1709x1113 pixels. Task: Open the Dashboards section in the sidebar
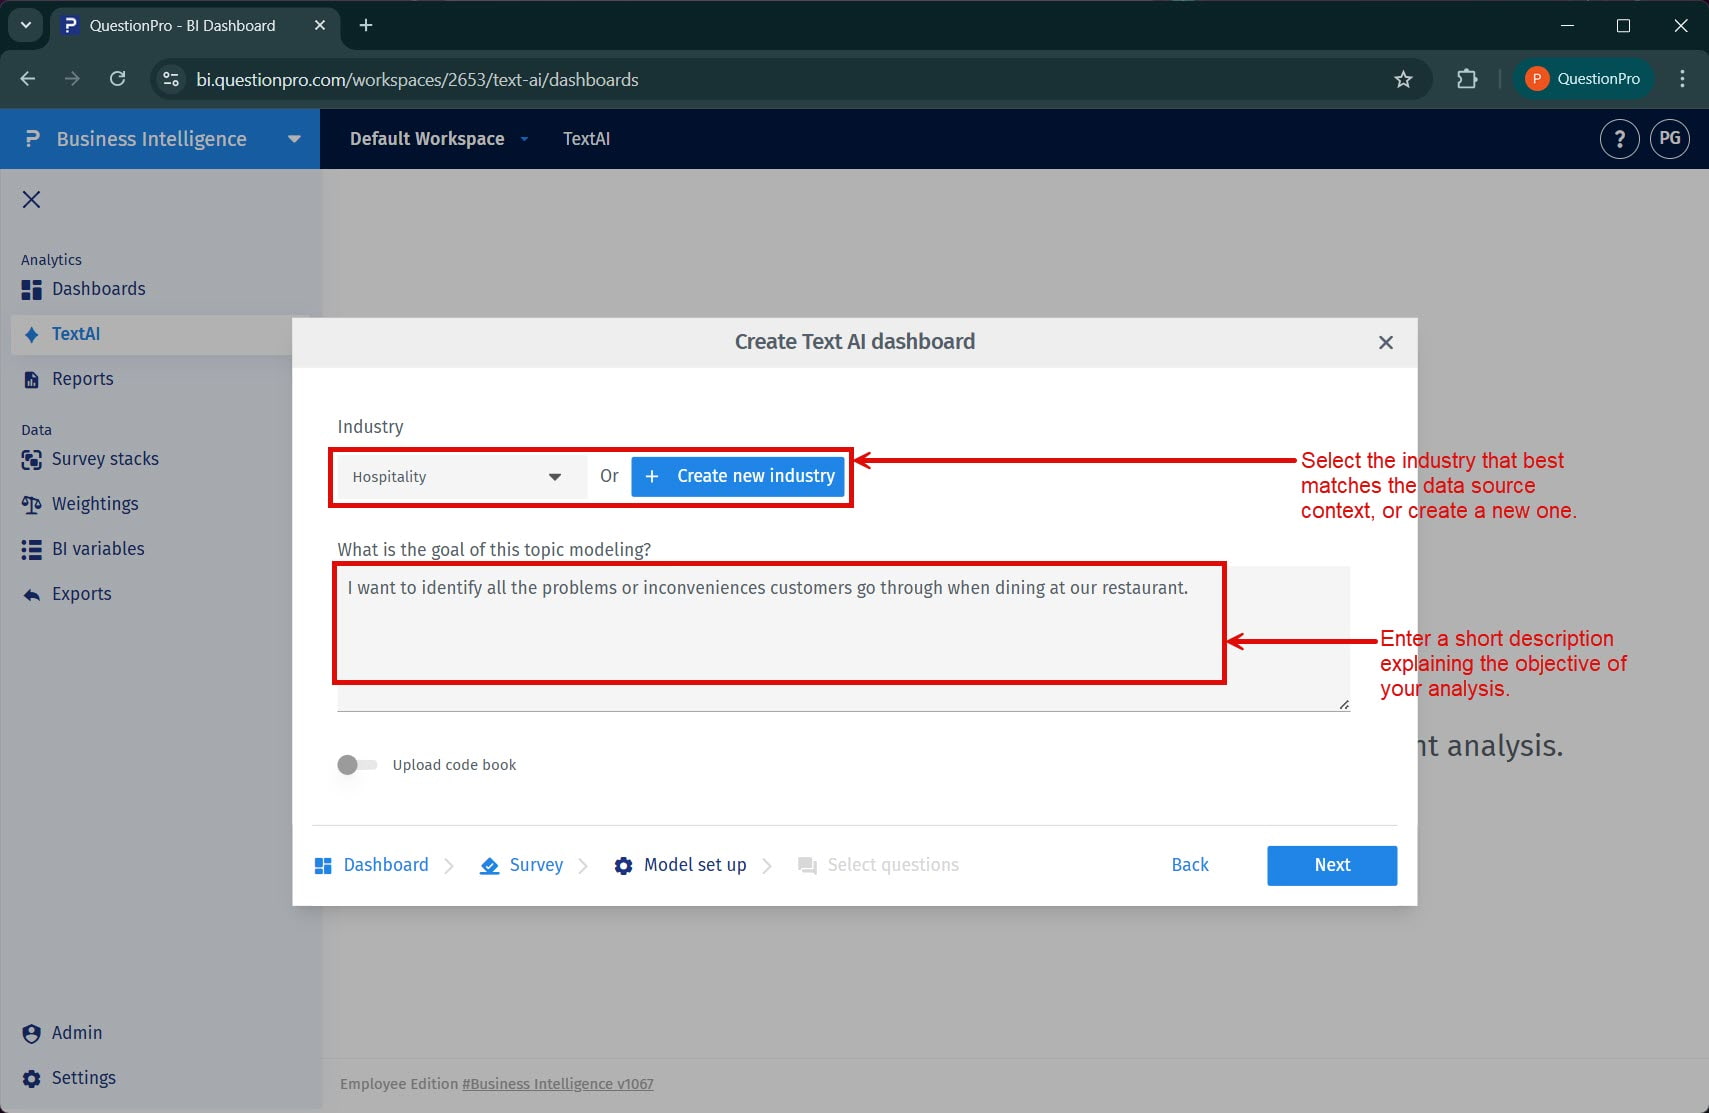coord(98,289)
